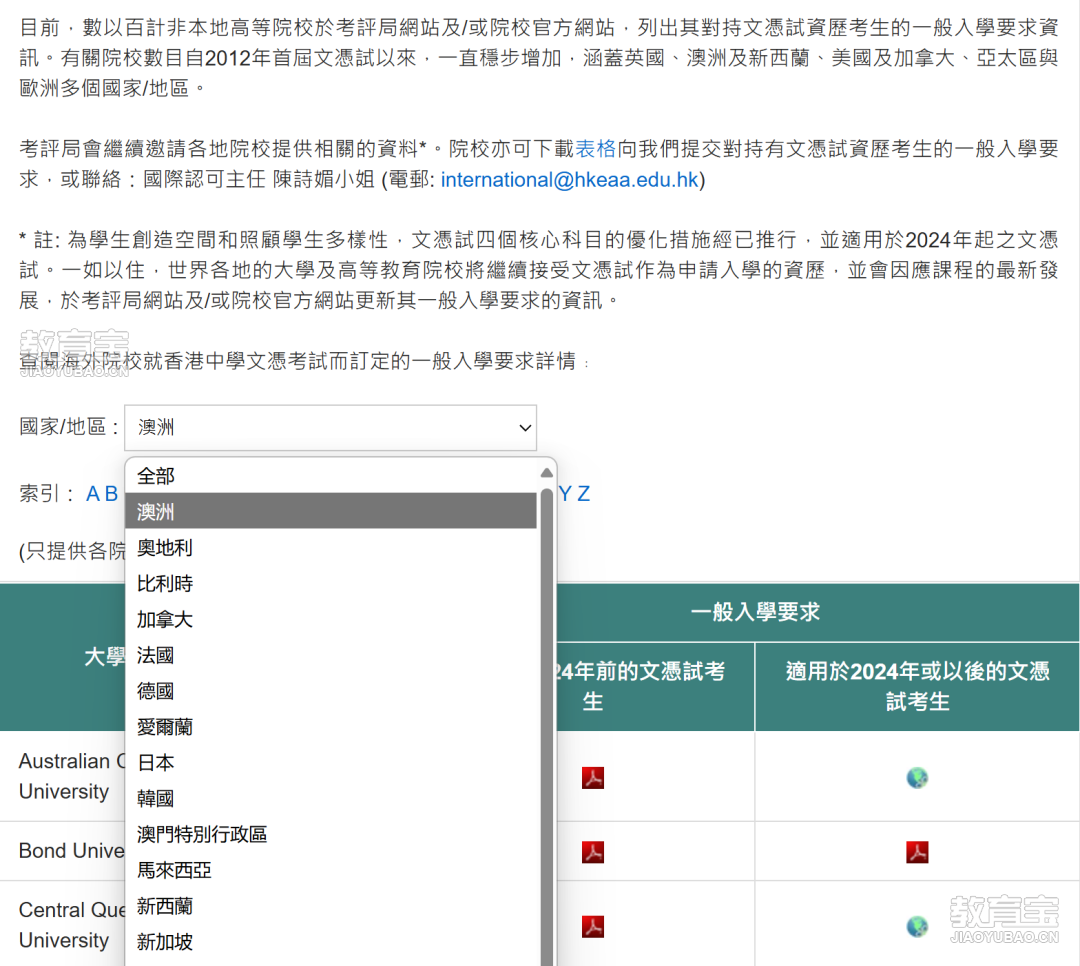Open pre-2024 PDF for Australian Catholic University

(592, 777)
